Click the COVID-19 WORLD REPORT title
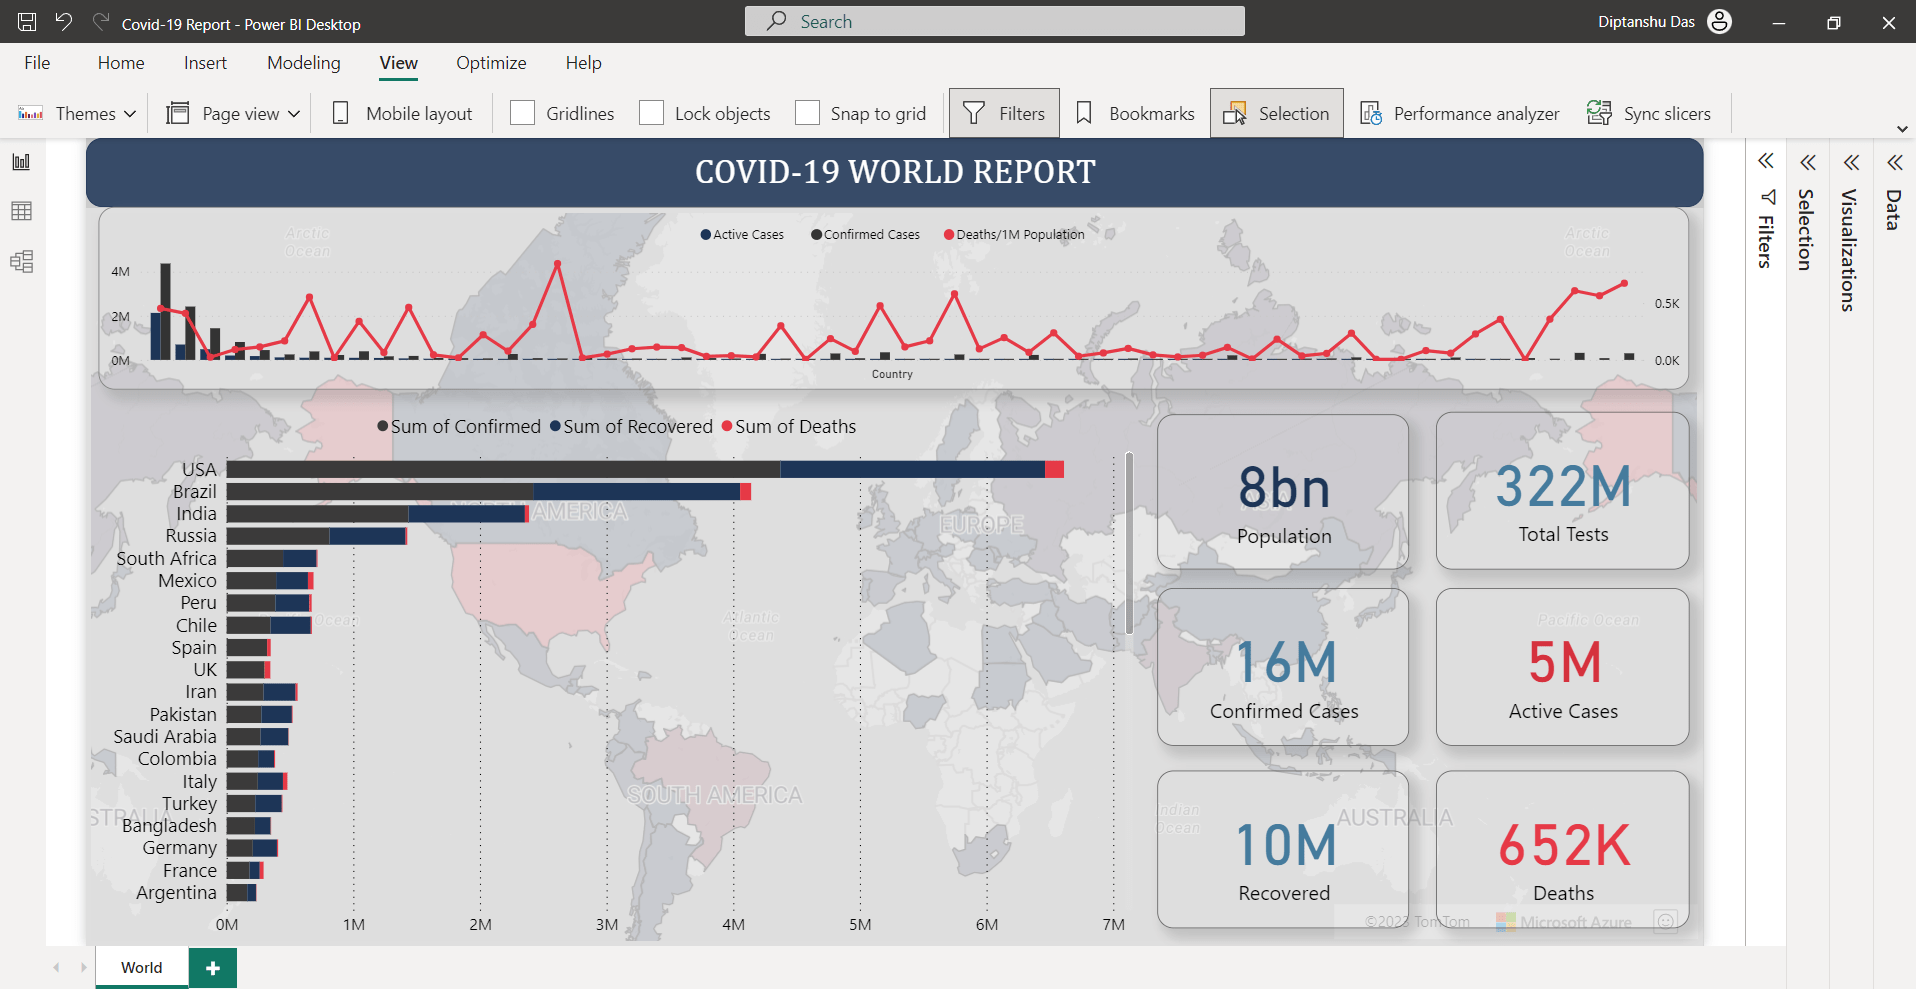 895,172
